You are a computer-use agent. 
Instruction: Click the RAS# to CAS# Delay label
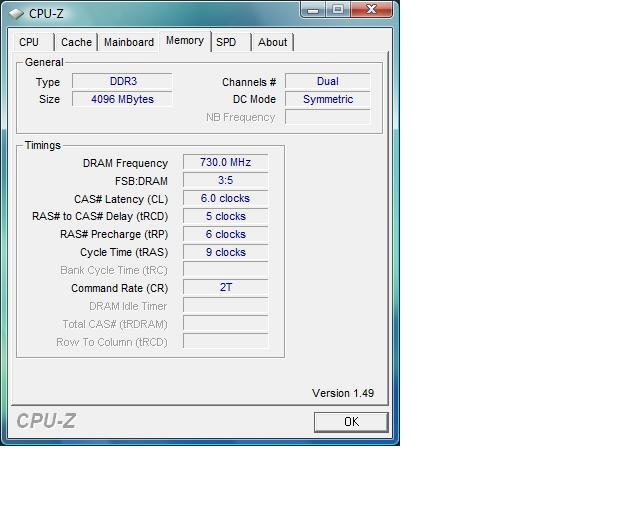click(x=100, y=216)
